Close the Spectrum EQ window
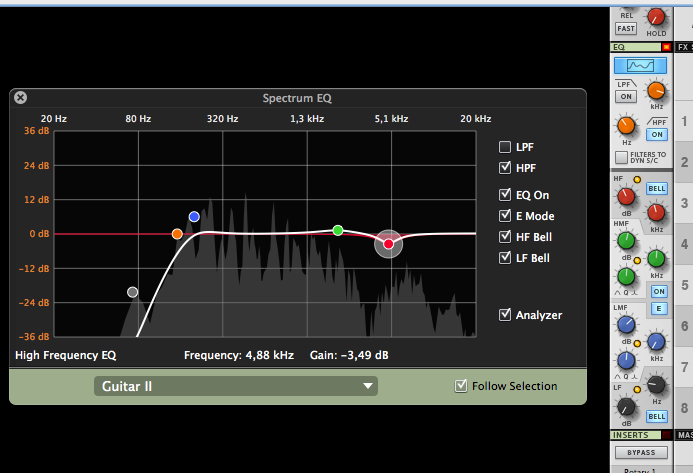This screenshot has height=473, width=693. coord(20,97)
